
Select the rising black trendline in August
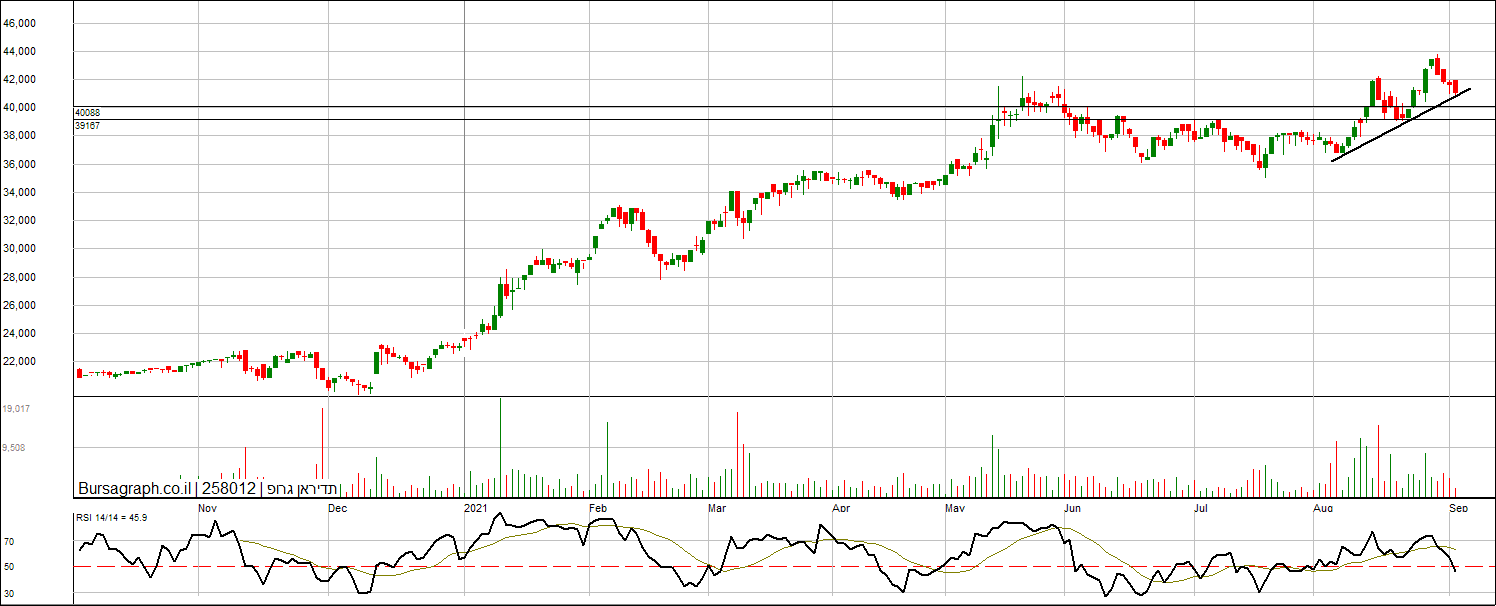(1400, 125)
